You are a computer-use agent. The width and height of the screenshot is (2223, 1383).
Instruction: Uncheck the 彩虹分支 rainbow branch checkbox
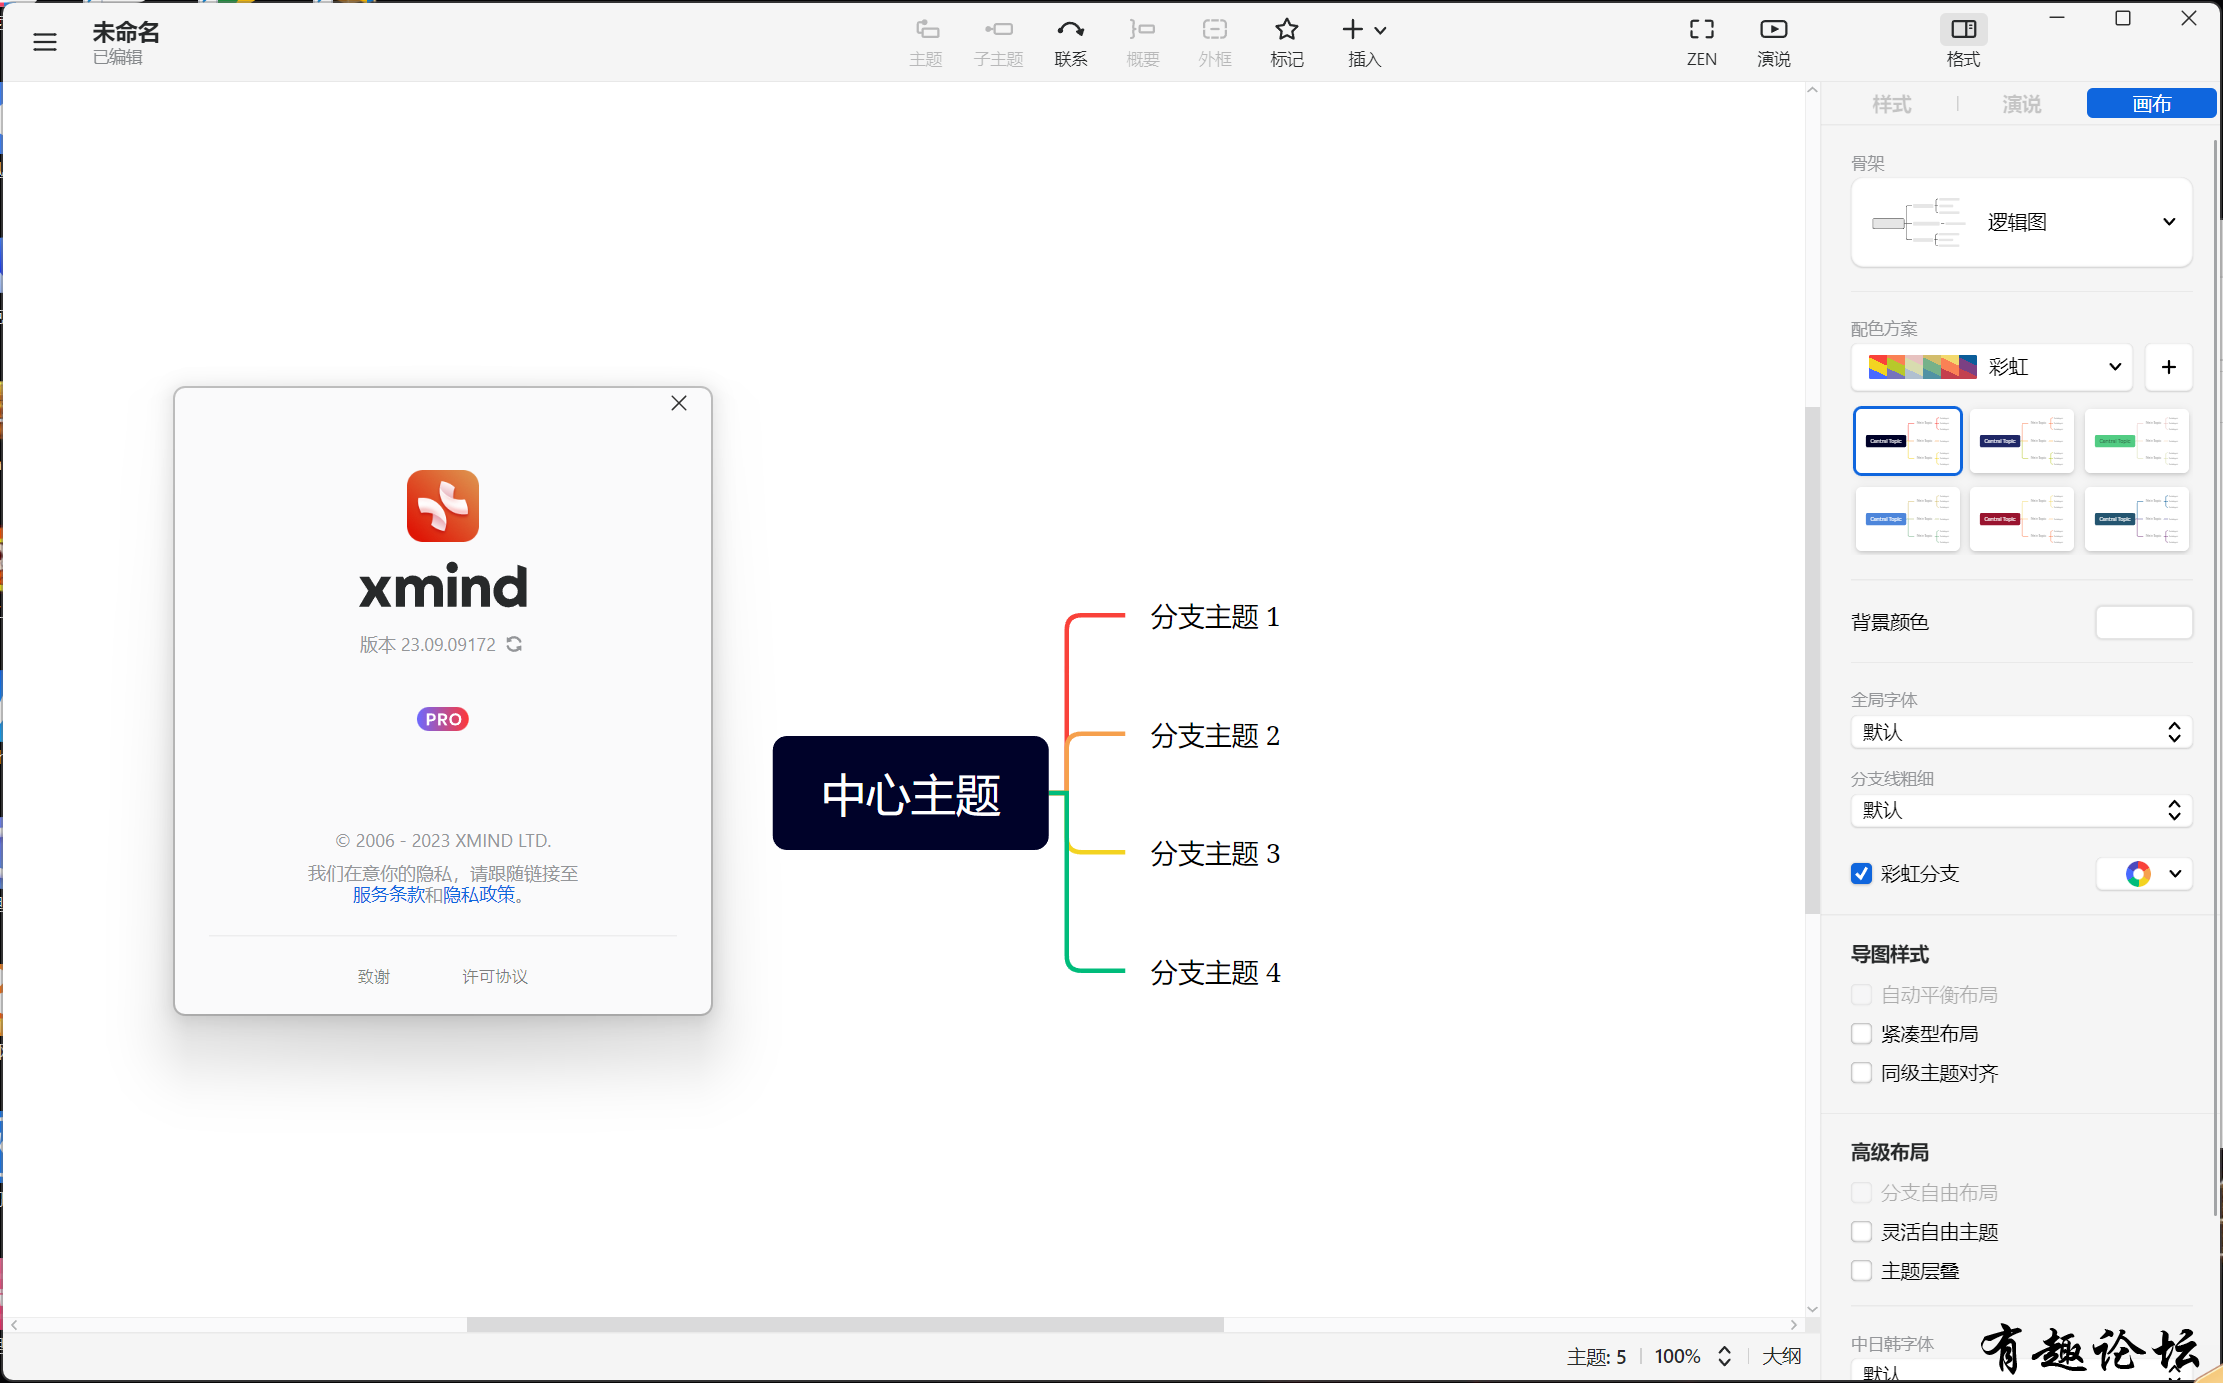pyautogui.click(x=1861, y=873)
